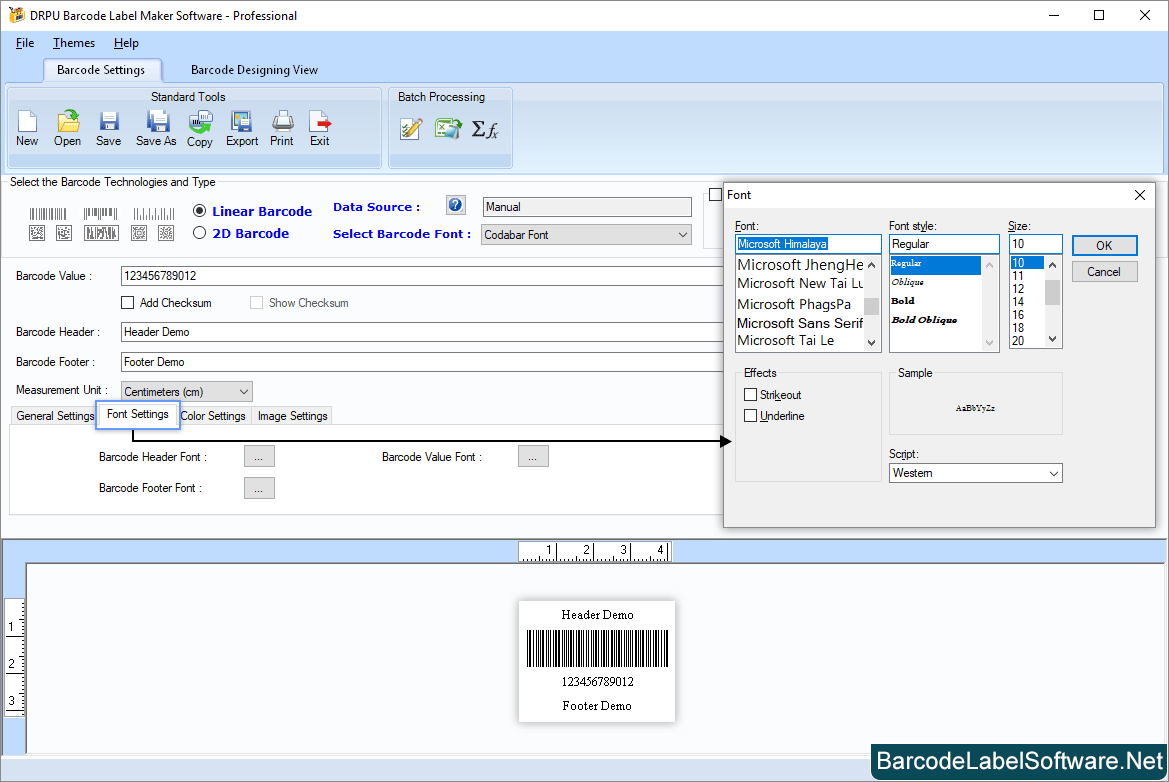Create a new barcode file using New
This screenshot has width=1169, height=782.
point(26,128)
